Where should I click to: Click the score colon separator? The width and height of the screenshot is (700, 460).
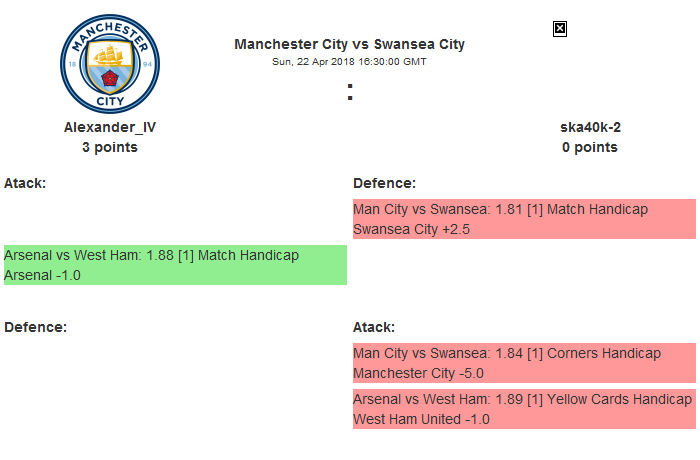coord(349,92)
